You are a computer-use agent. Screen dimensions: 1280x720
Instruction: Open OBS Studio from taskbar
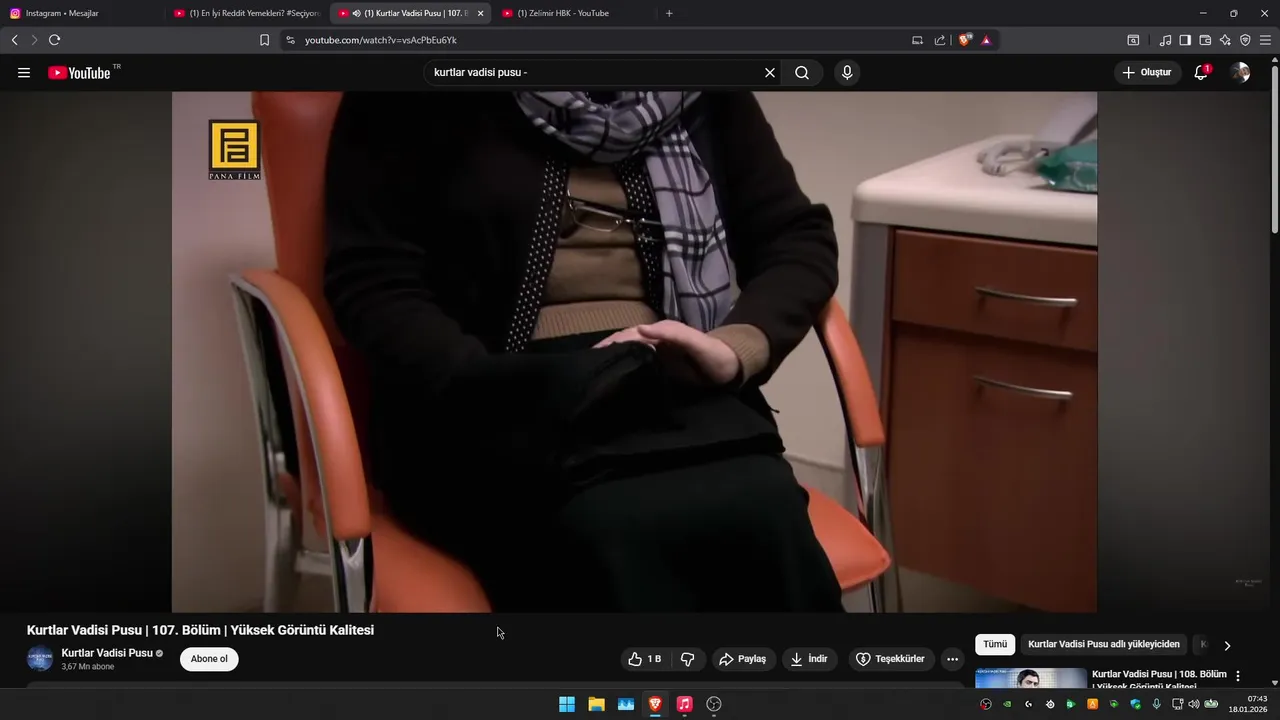tap(714, 704)
